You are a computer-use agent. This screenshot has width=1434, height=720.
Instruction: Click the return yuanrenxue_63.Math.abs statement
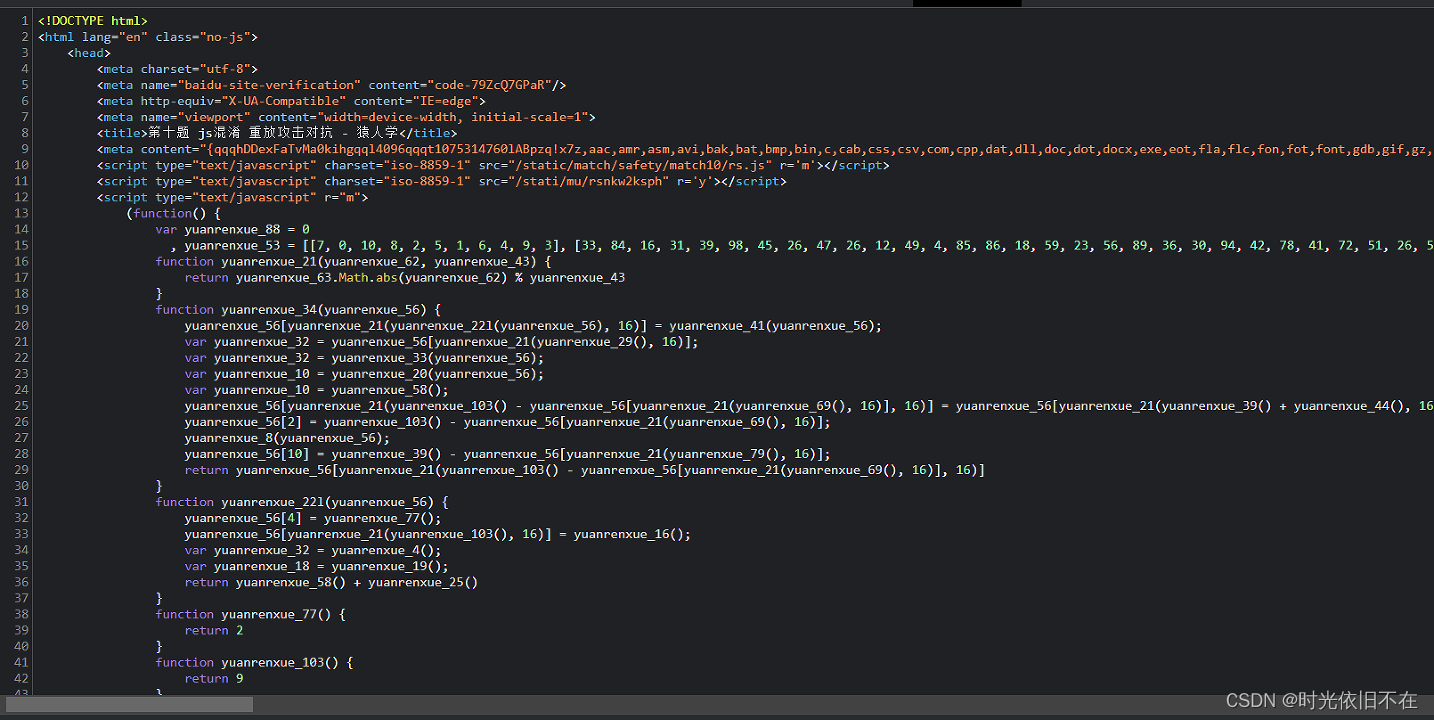coord(405,277)
